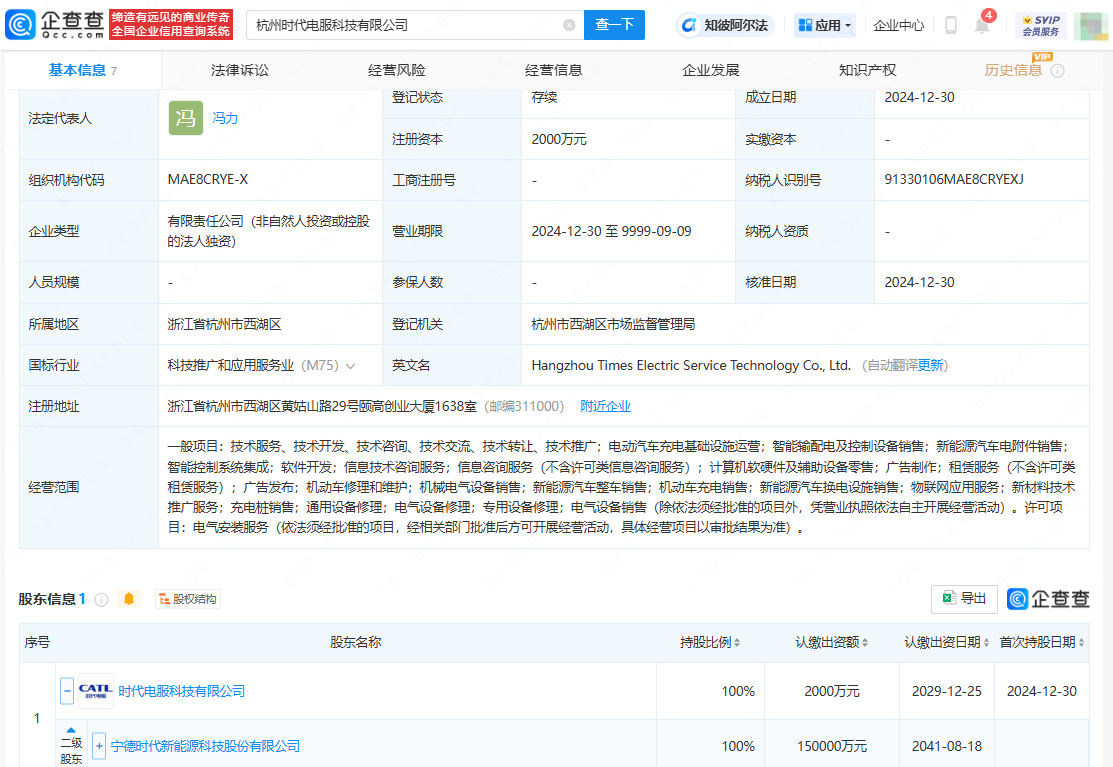
Task: Click registered capital value 2000万元
Action: (559, 140)
